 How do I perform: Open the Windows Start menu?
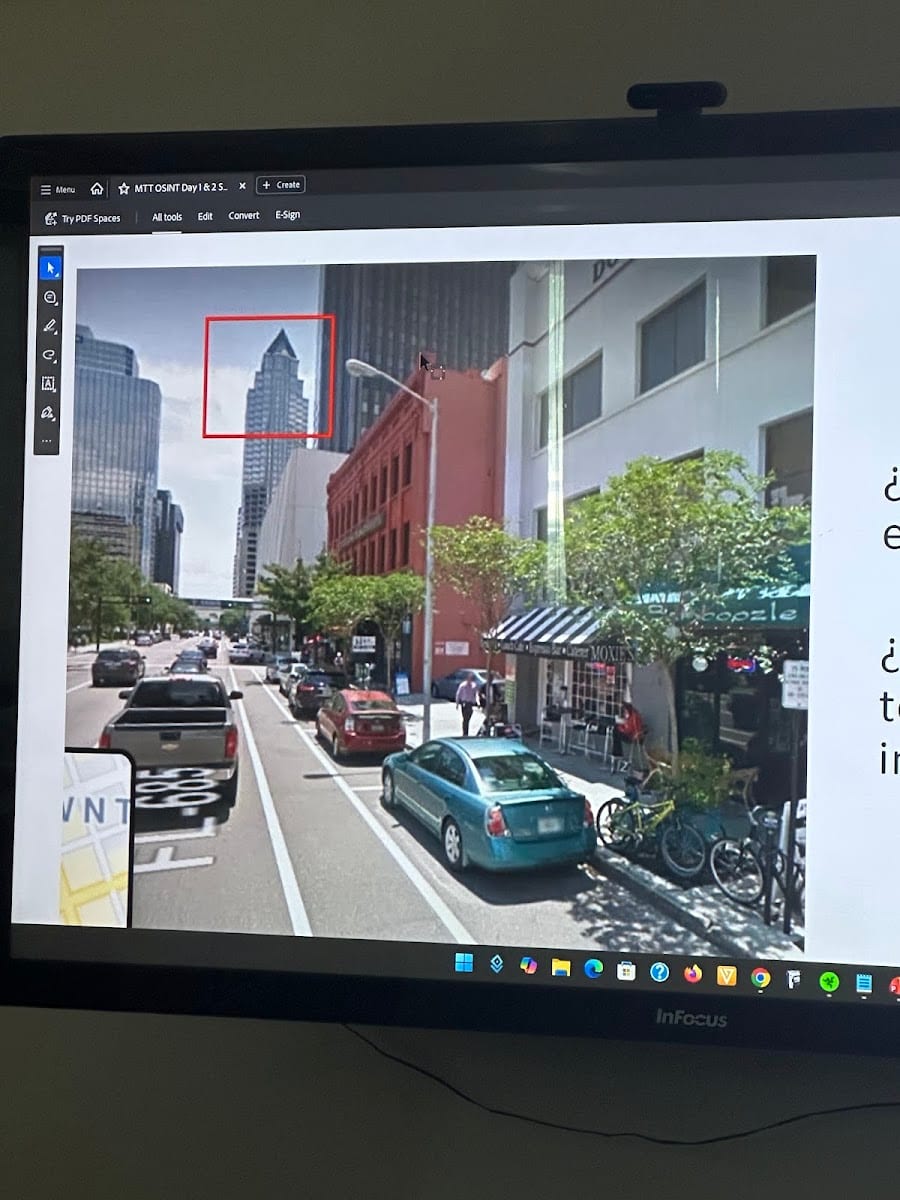pyautogui.click(x=464, y=963)
